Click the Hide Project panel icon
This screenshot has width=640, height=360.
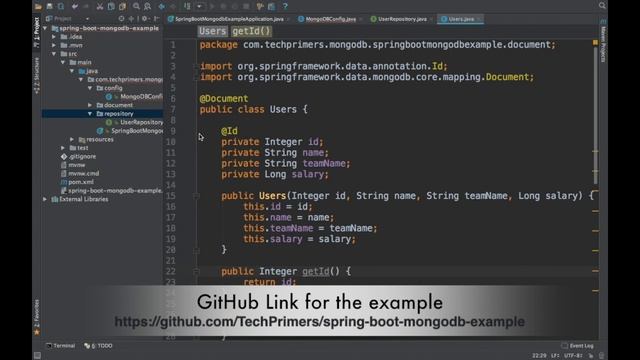156,19
